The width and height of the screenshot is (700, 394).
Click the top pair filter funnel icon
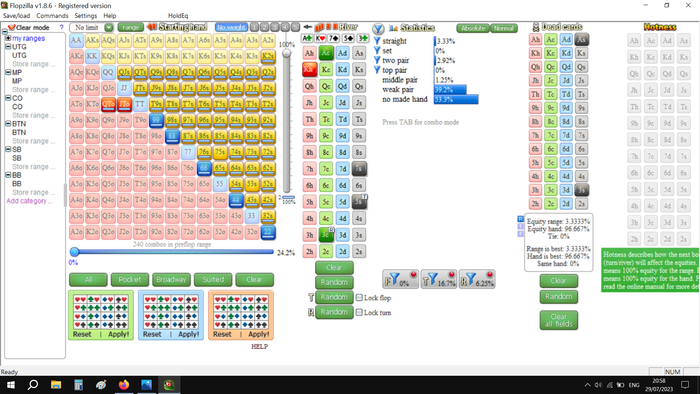(377, 70)
